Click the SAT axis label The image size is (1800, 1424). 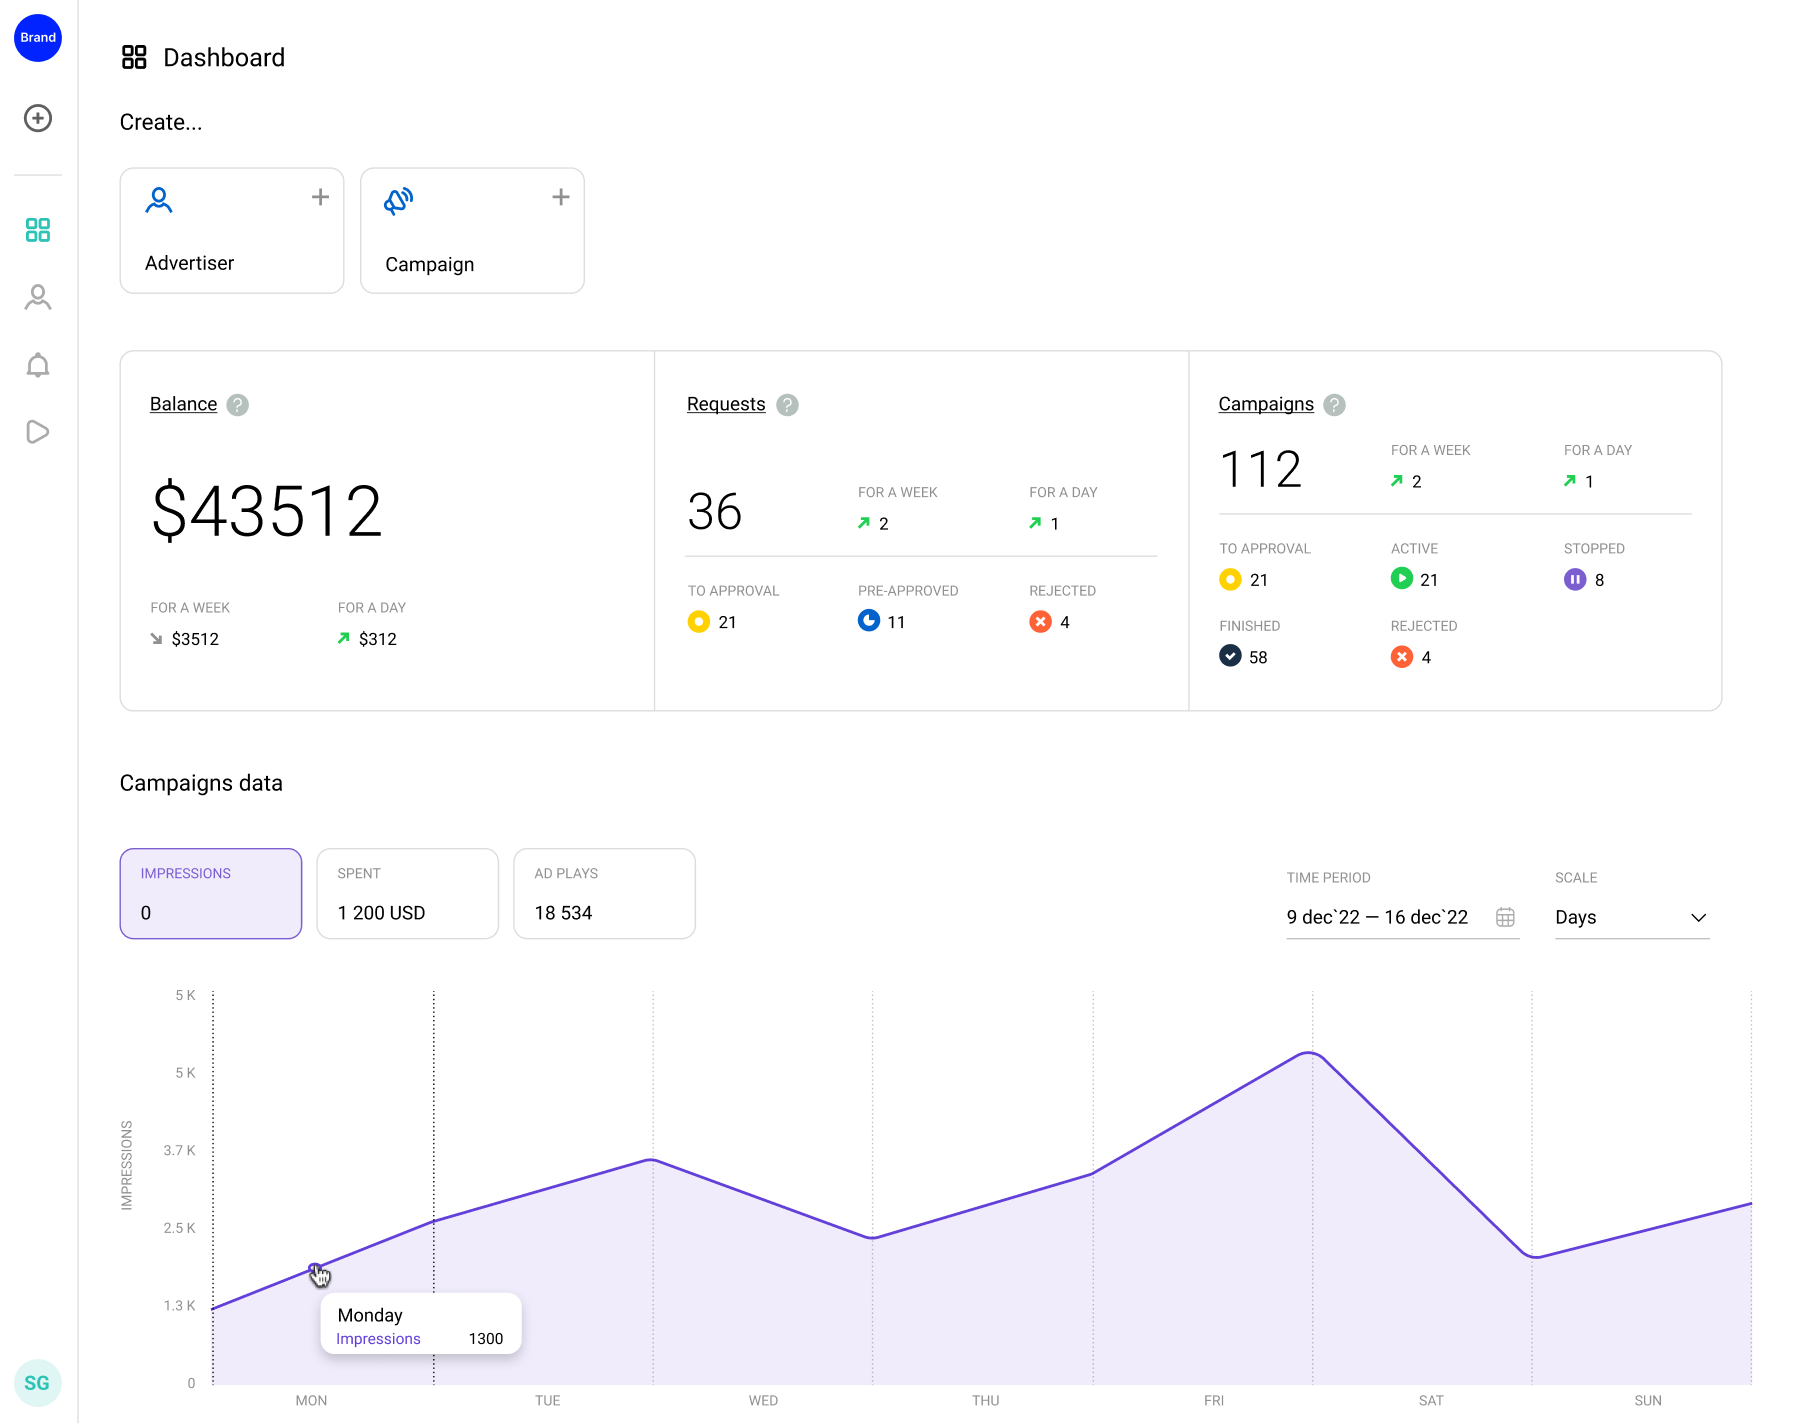[x=1431, y=1400]
